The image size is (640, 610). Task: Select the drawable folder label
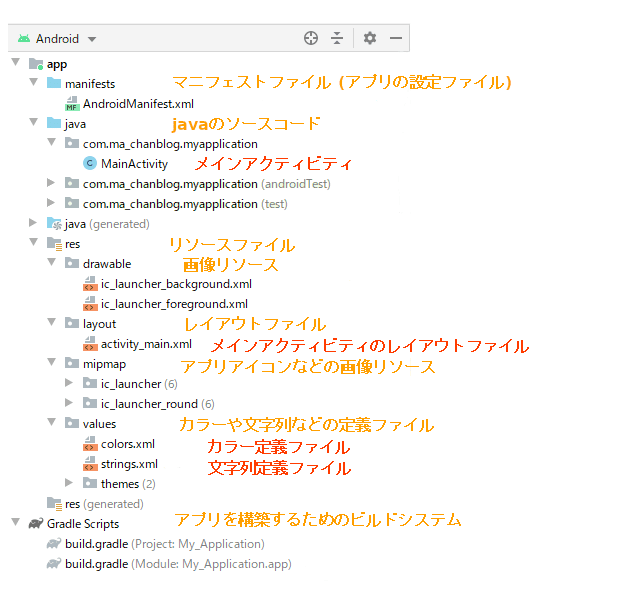click(x=107, y=264)
